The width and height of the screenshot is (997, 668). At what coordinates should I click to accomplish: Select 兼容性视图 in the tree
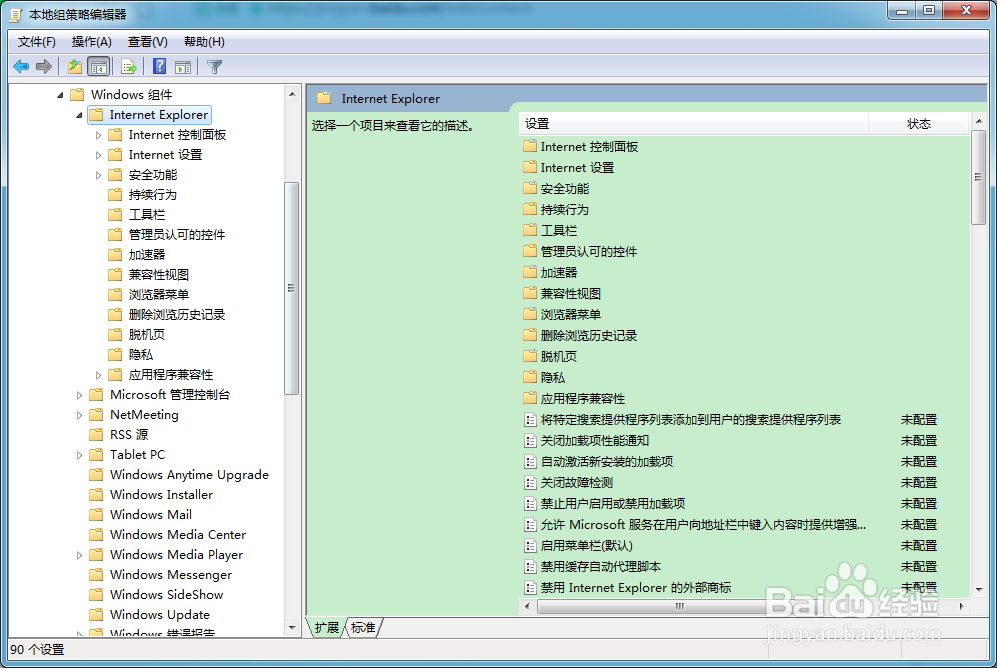pos(158,275)
